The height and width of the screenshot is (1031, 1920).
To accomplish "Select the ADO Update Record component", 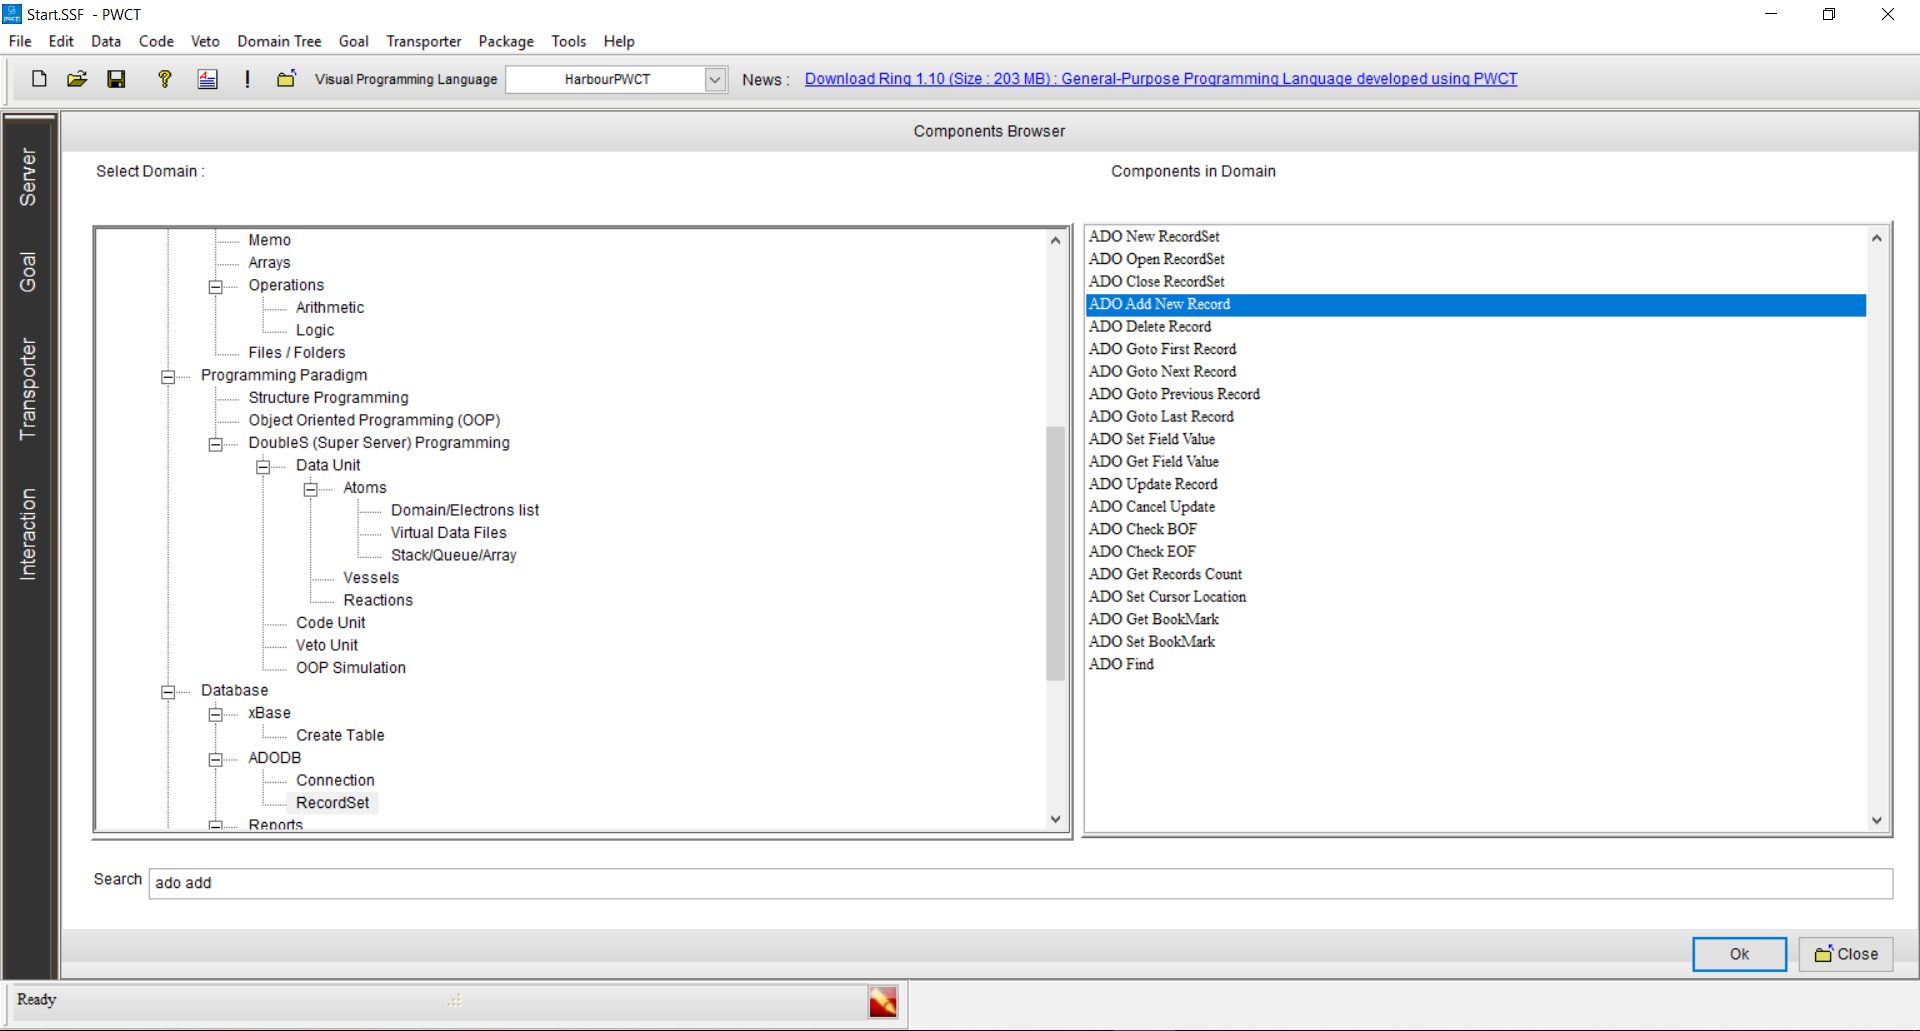I will point(1153,484).
